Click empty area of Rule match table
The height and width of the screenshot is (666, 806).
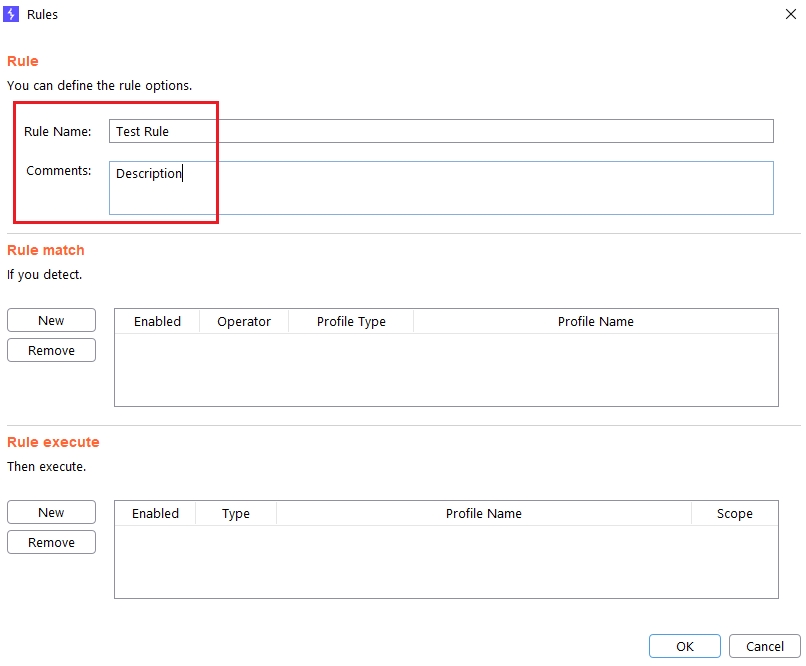point(446,369)
